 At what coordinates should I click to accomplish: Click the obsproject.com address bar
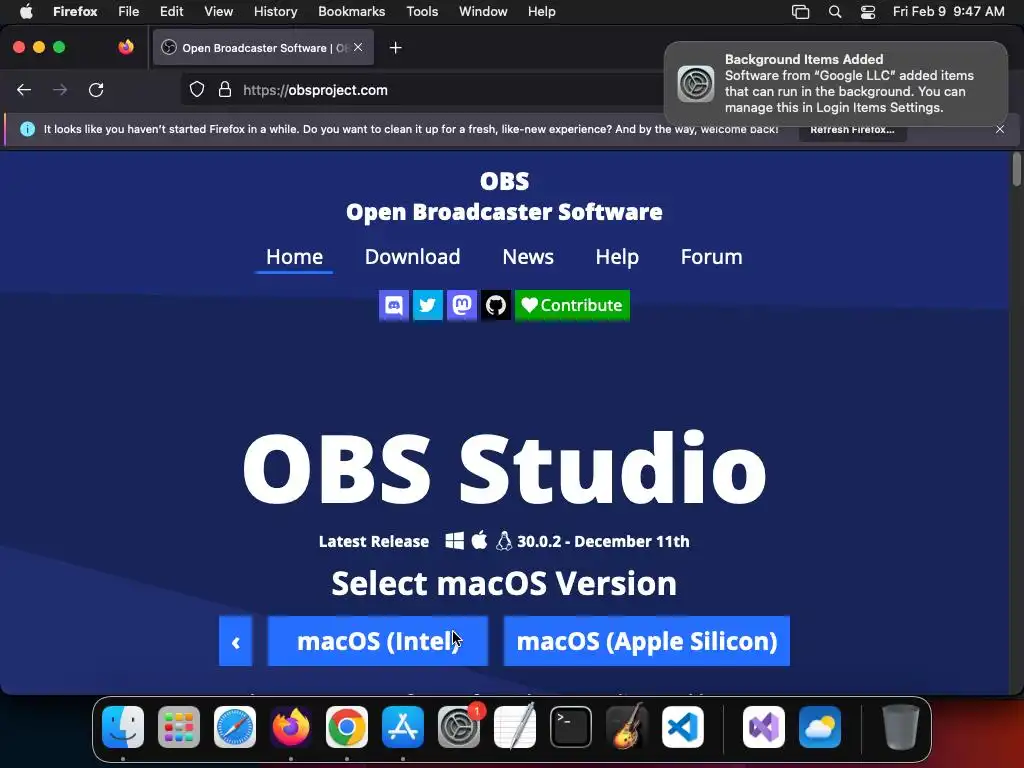315,90
